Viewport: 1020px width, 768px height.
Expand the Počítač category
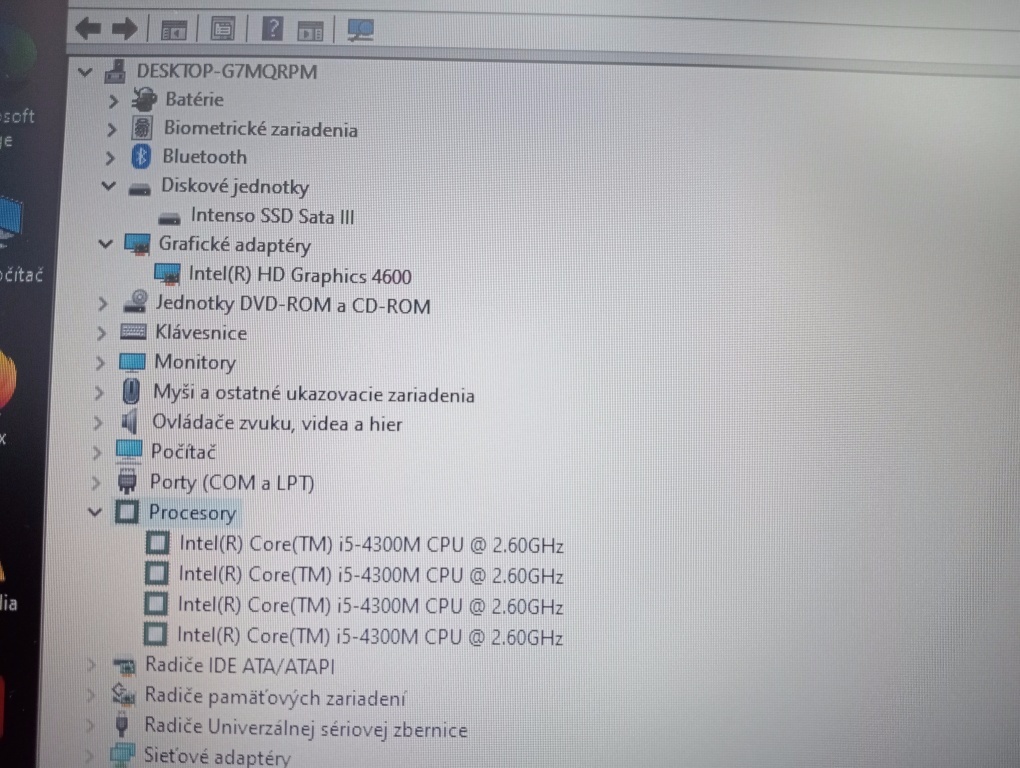tap(96, 453)
